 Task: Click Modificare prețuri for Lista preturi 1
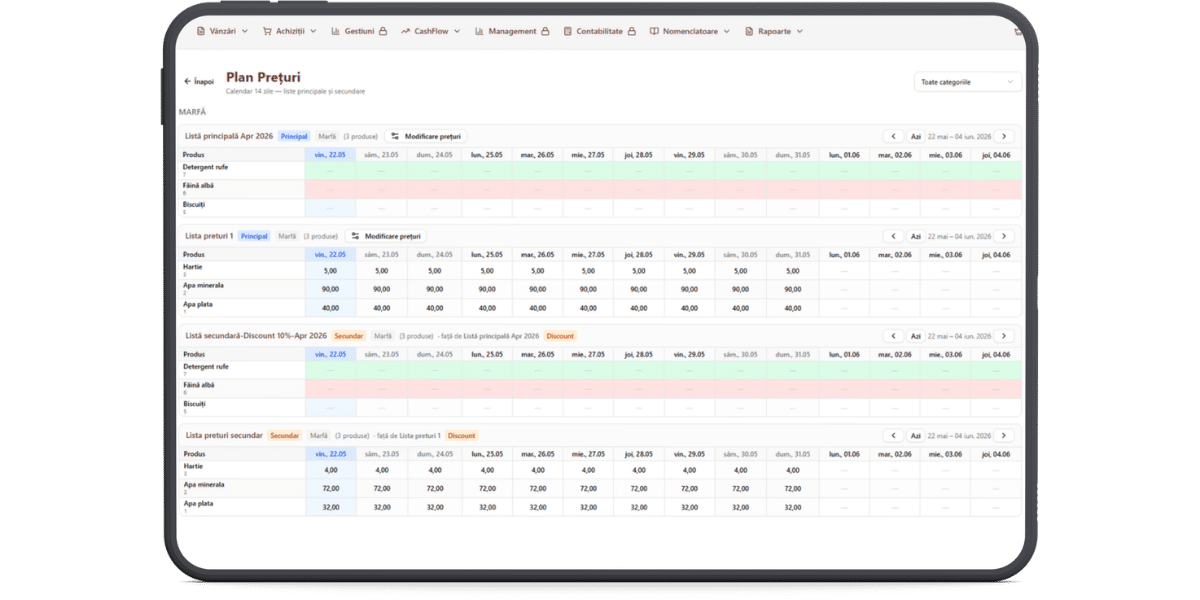[386, 236]
